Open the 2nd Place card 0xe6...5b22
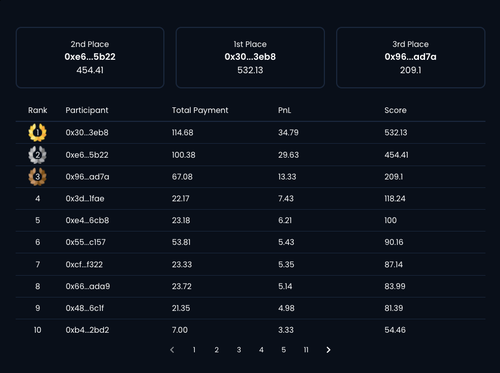 point(90,57)
